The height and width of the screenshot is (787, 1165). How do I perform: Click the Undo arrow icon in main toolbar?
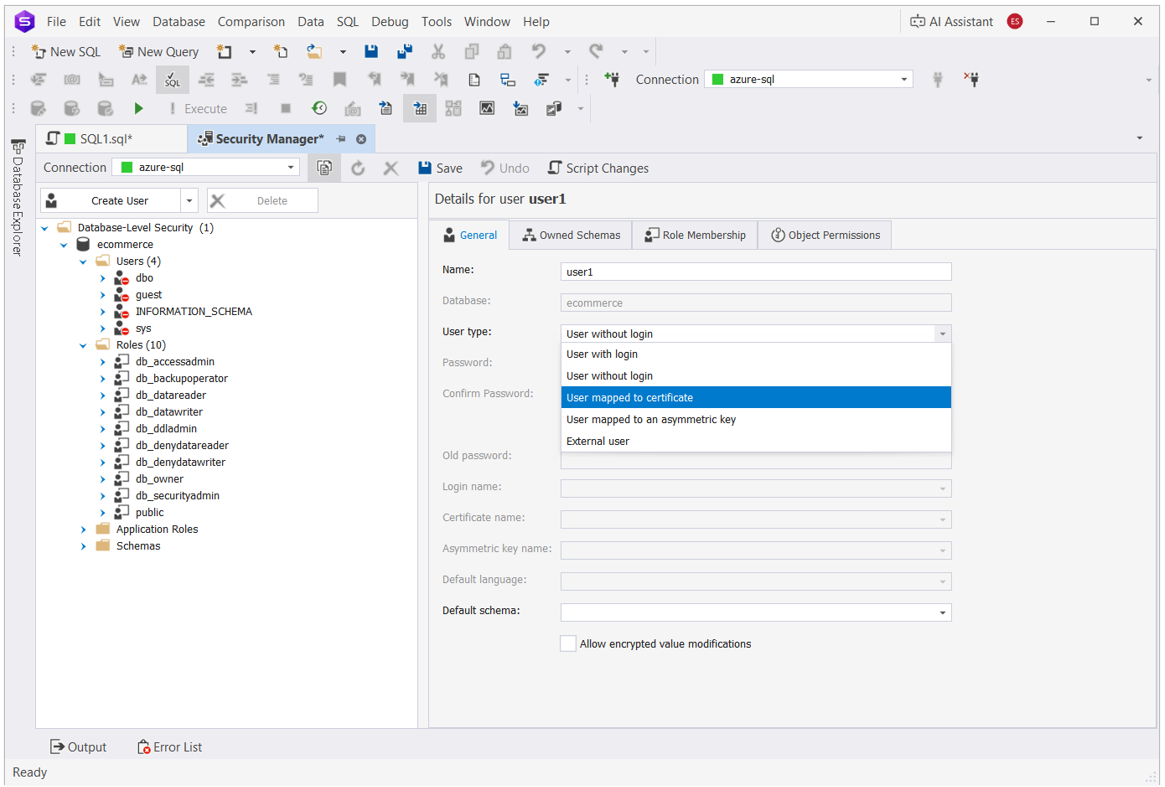(x=539, y=51)
